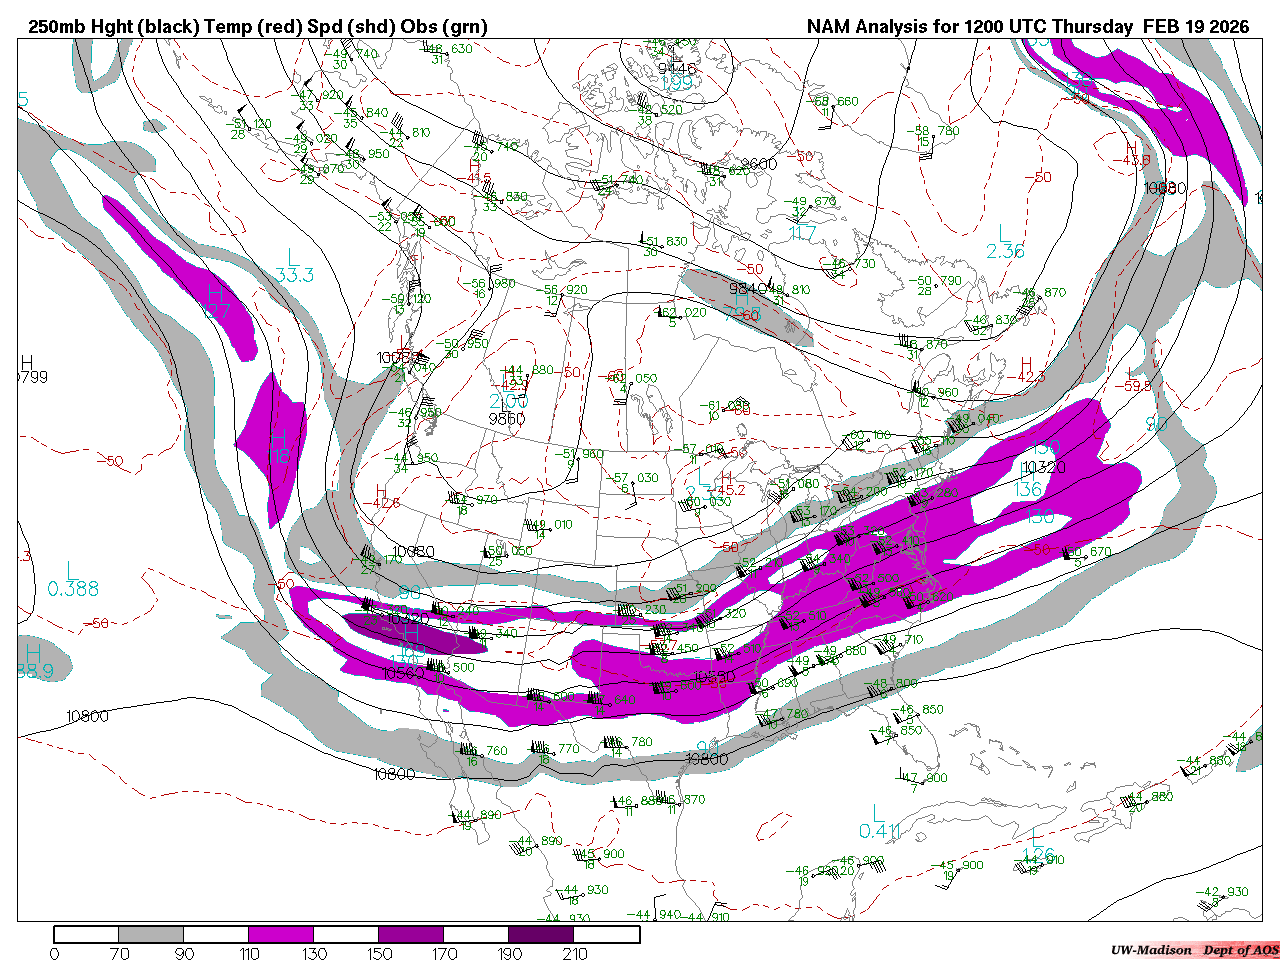Viewport: 1280px width, 960px height.
Task: Choose the dark purple 190–210 legend swatch
Action: coord(541,934)
